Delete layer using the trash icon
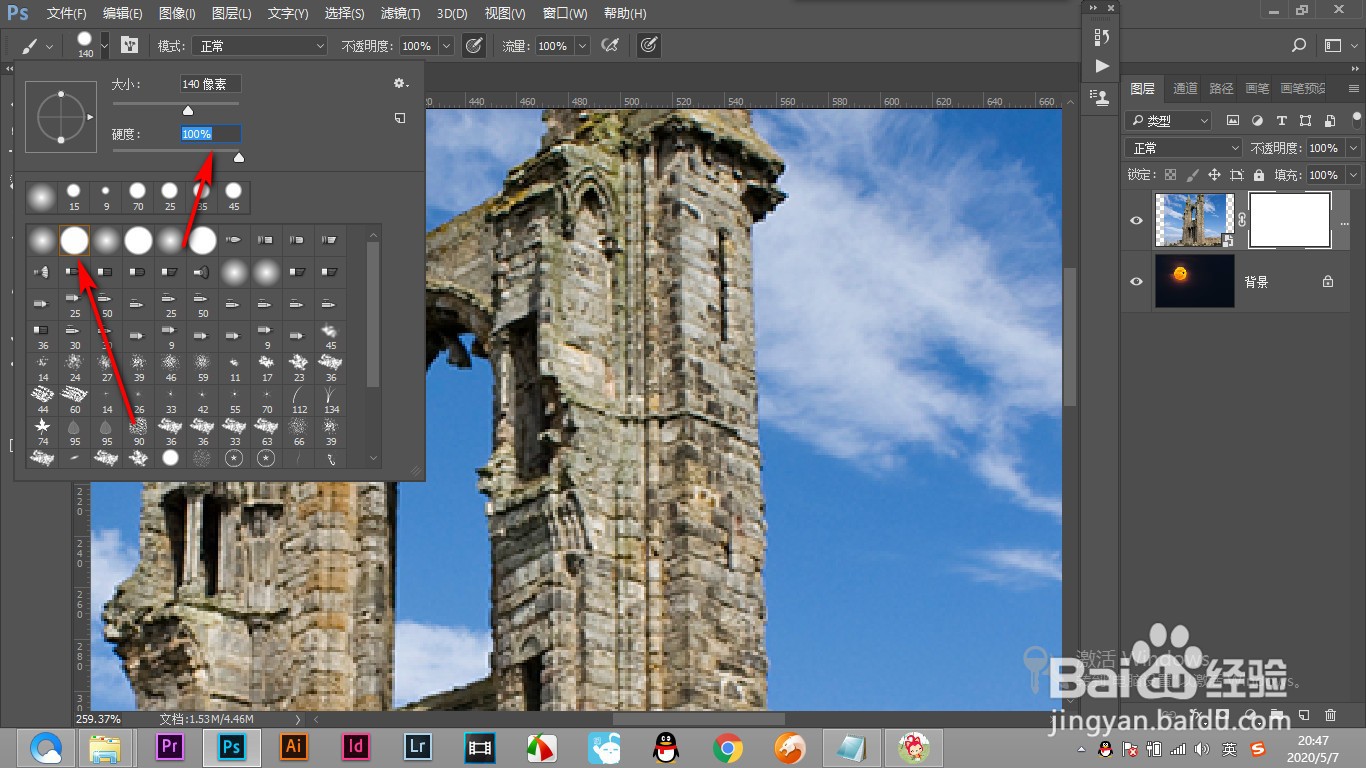The image size is (1366, 768). click(x=1330, y=715)
